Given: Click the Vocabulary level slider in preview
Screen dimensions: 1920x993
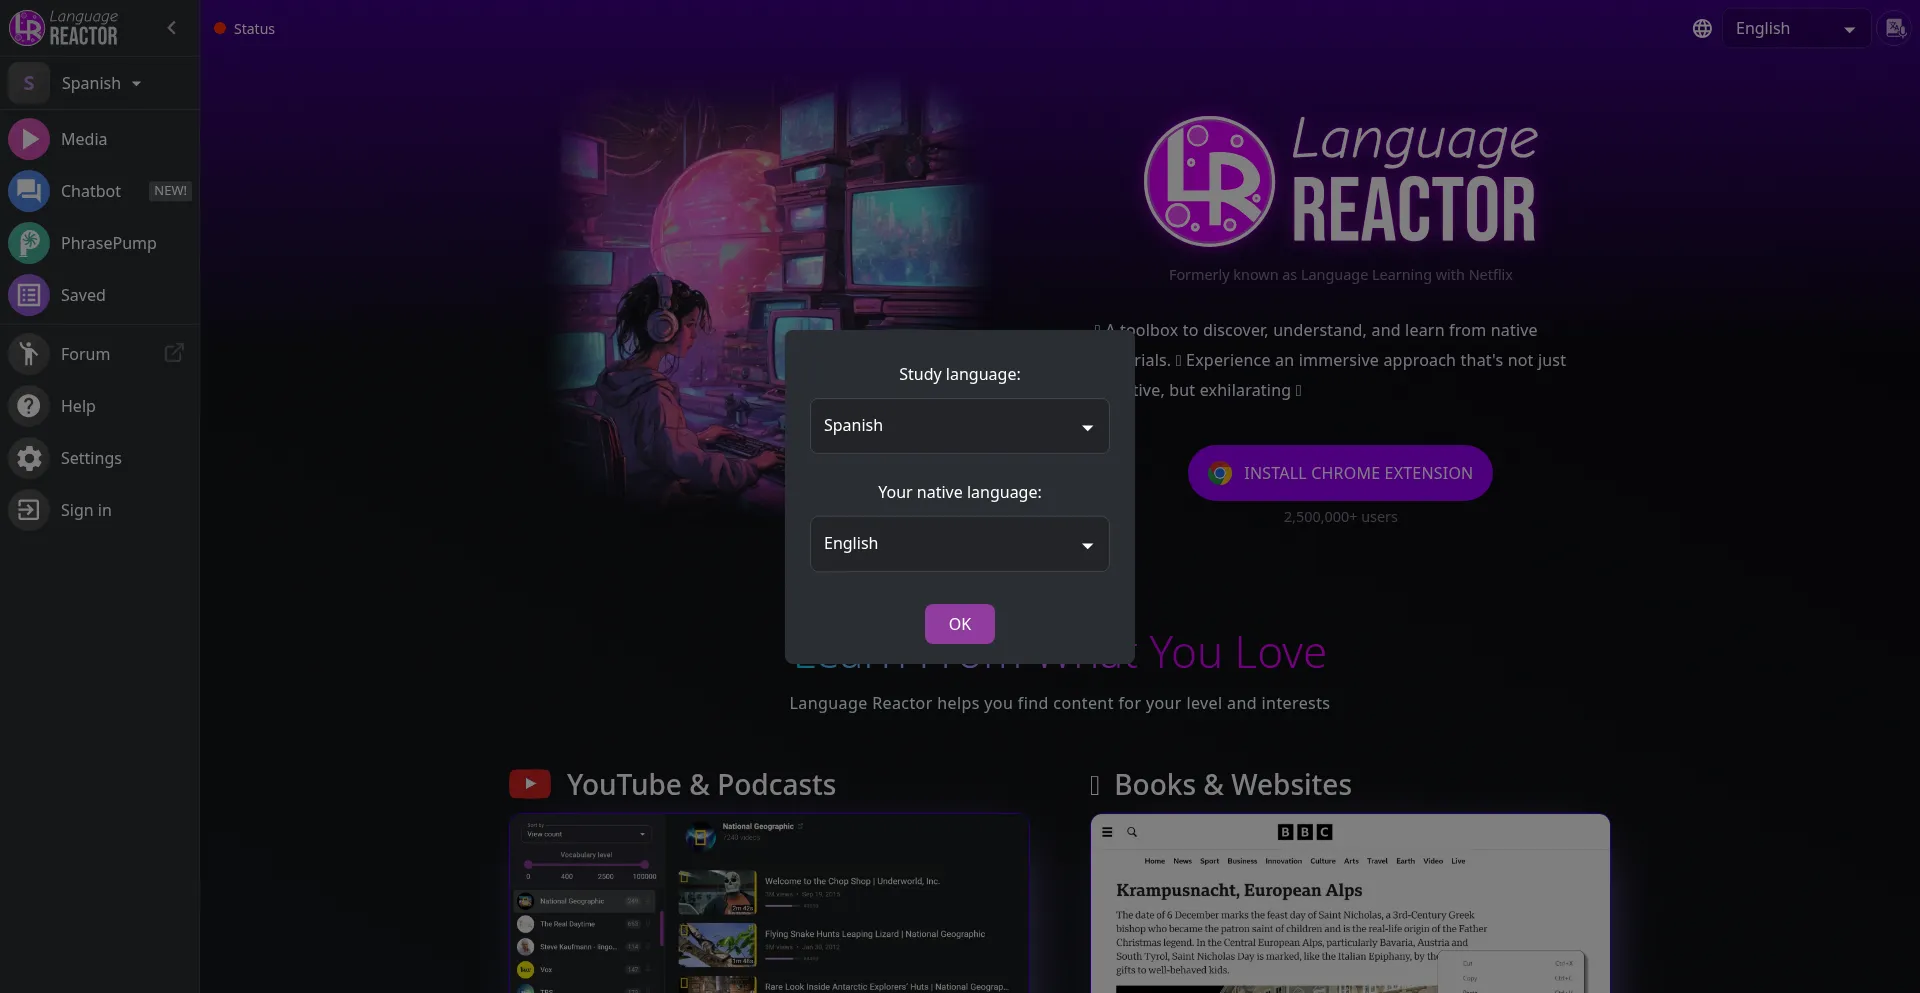Looking at the screenshot, I should (586, 864).
